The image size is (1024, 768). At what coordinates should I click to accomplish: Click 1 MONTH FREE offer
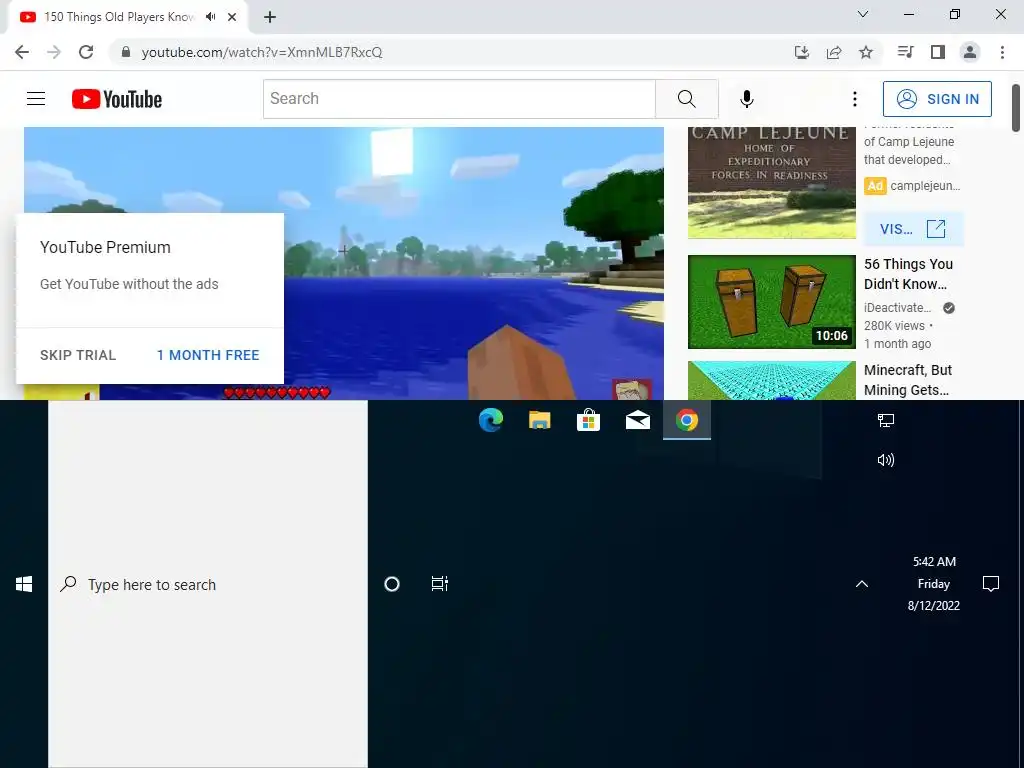click(x=208, y=355)
